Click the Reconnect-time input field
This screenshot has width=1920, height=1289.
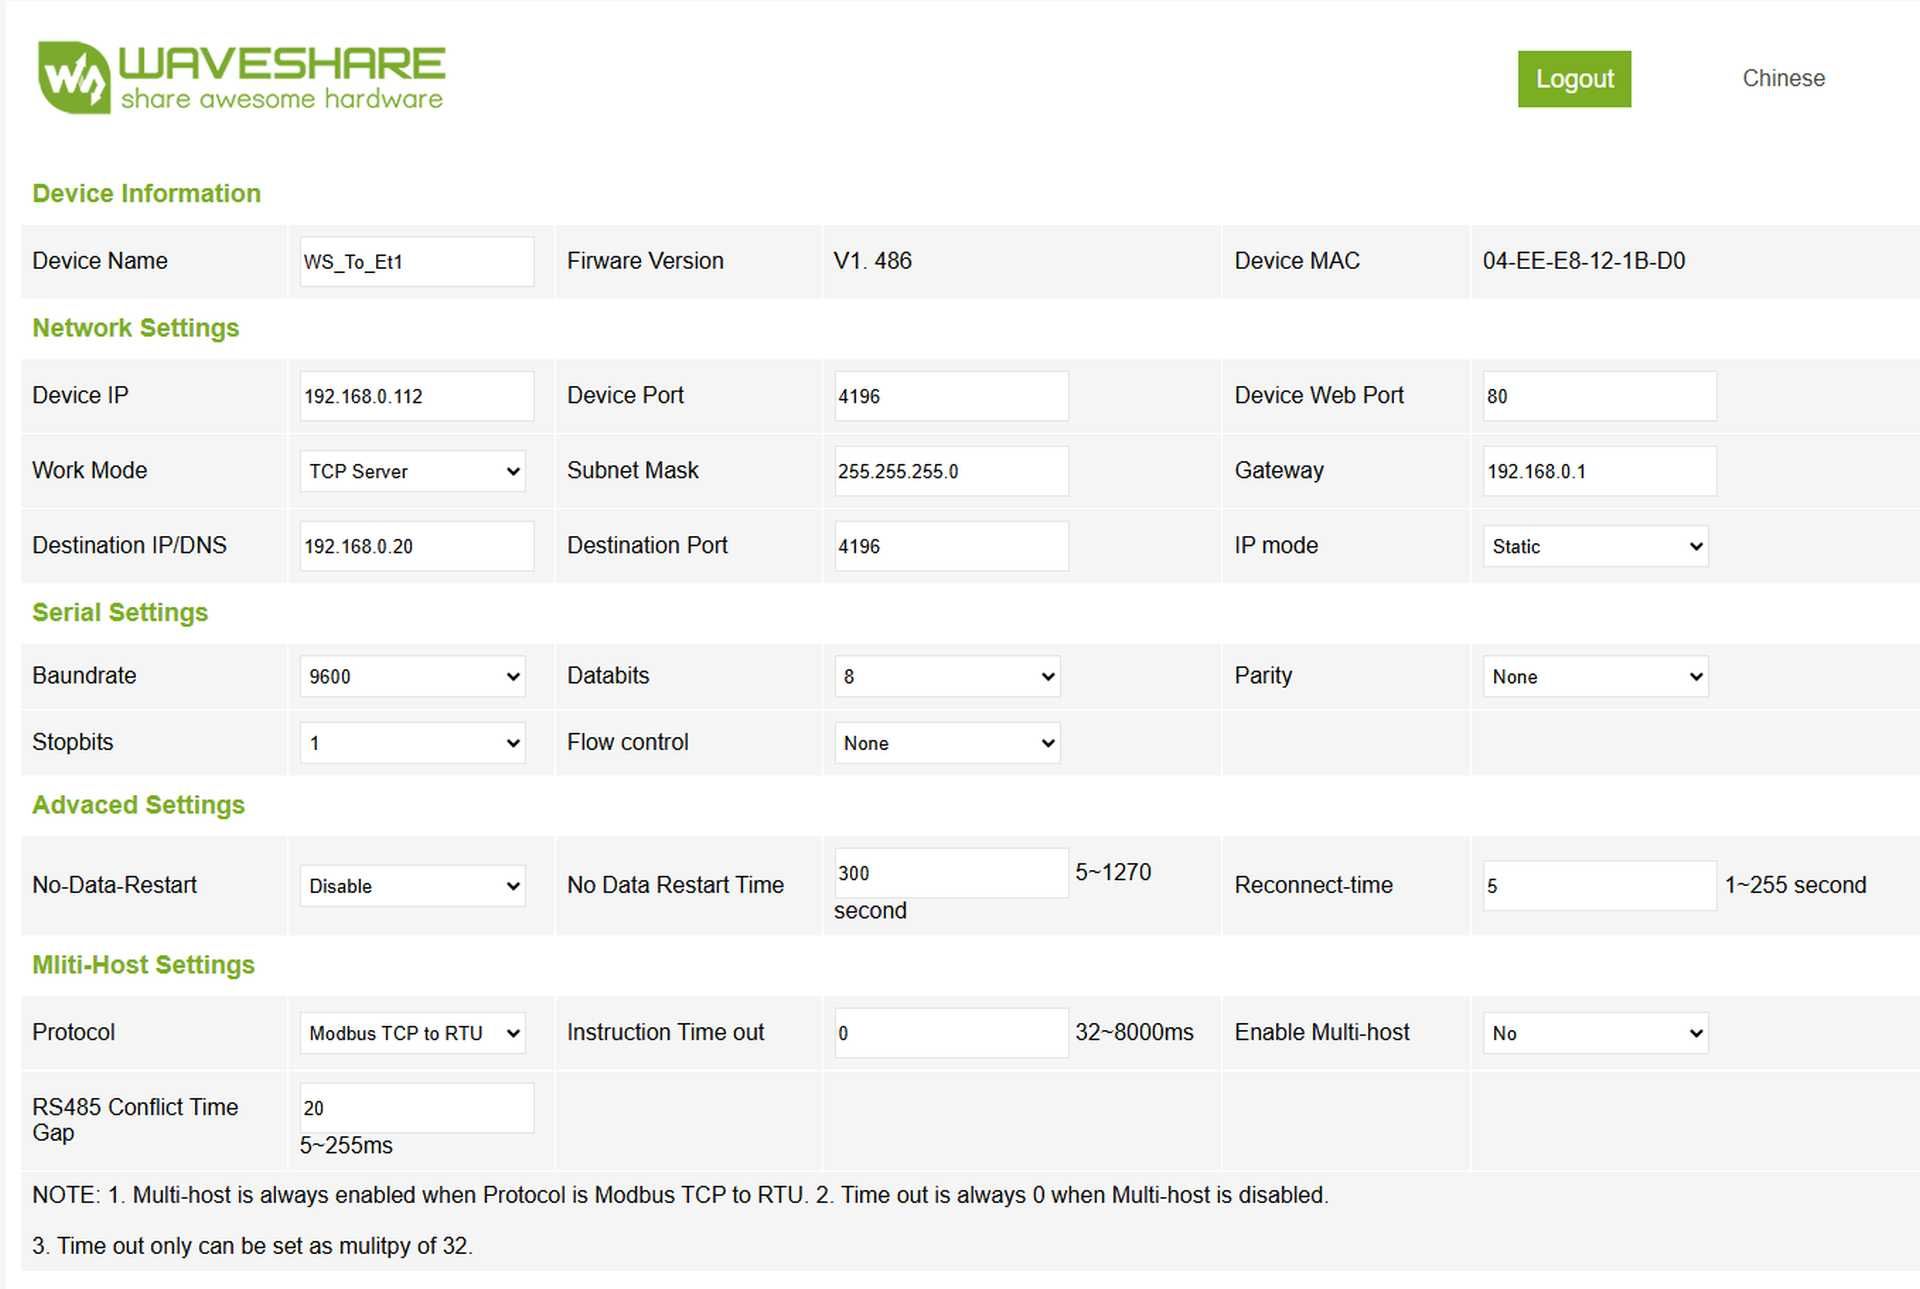tap(1599, 886)
